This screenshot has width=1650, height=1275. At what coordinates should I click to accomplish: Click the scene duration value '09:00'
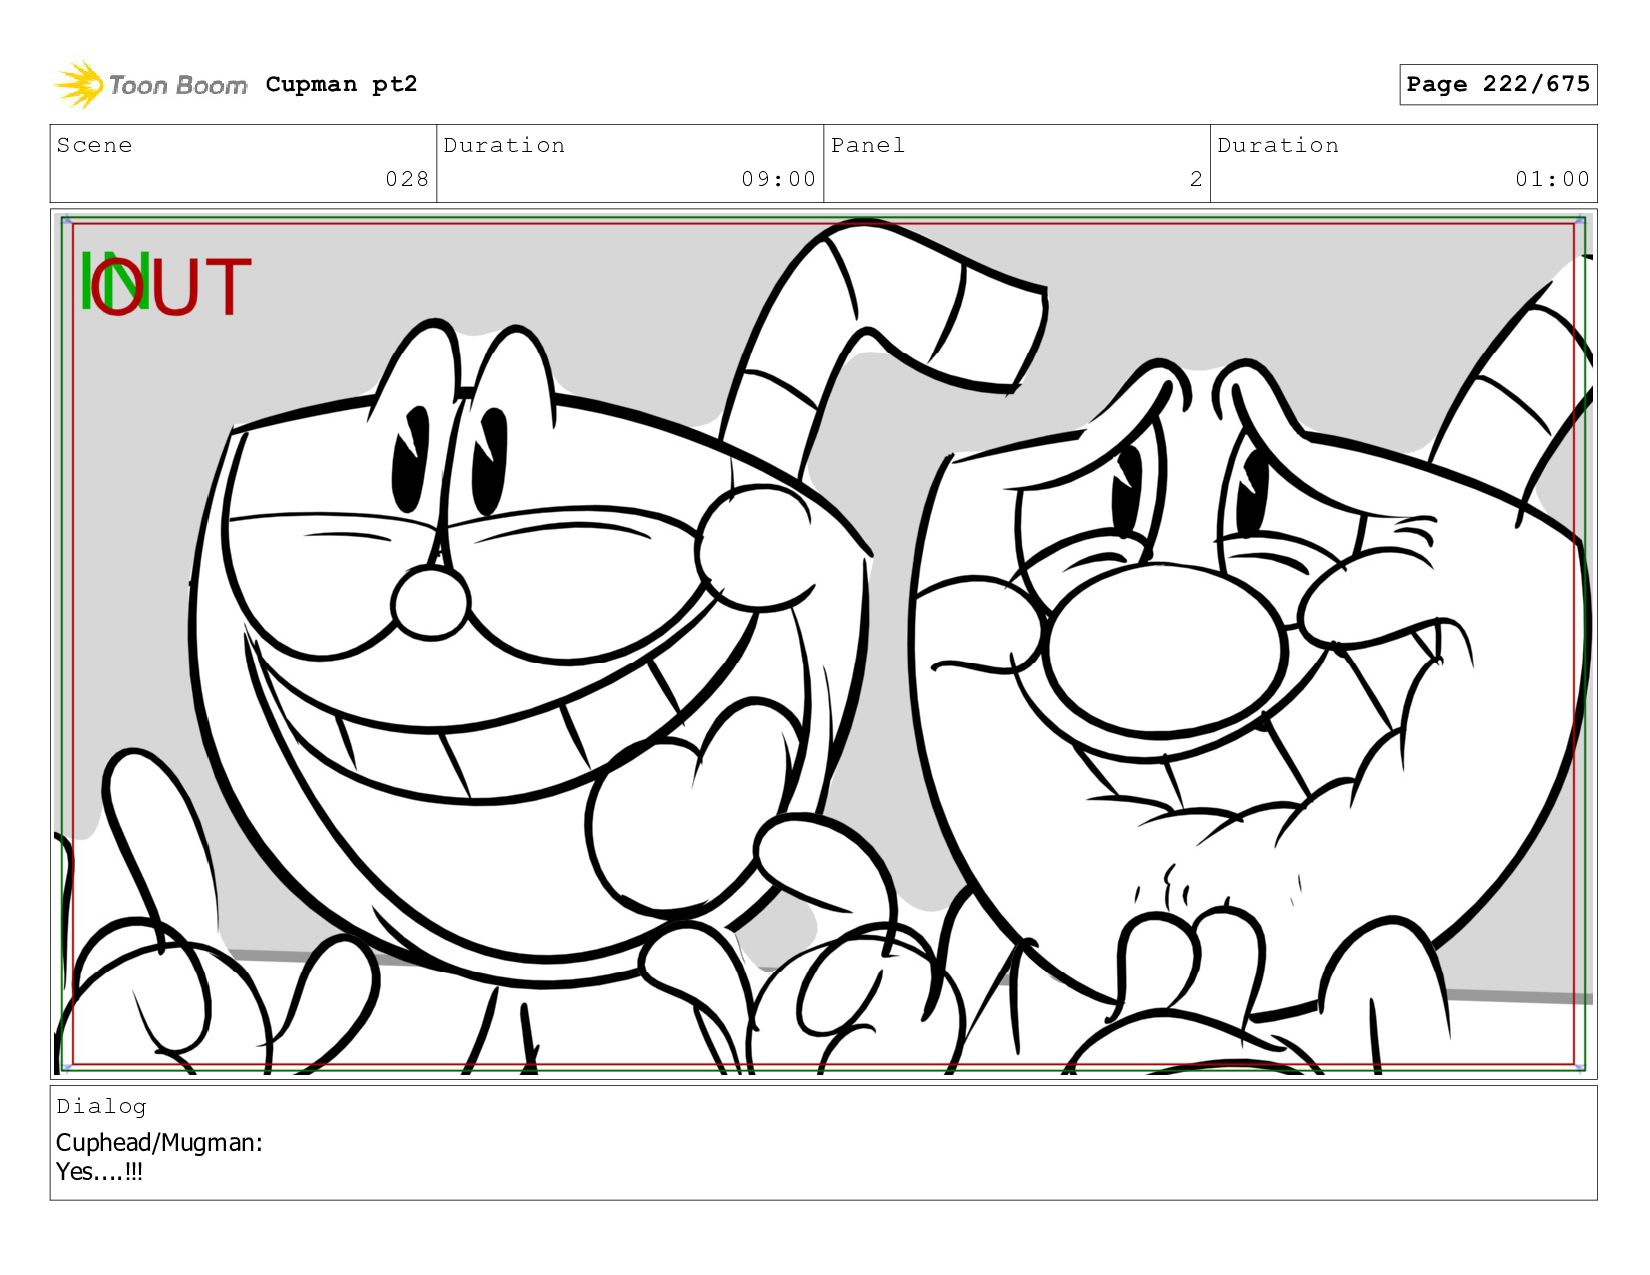[778, 179]
